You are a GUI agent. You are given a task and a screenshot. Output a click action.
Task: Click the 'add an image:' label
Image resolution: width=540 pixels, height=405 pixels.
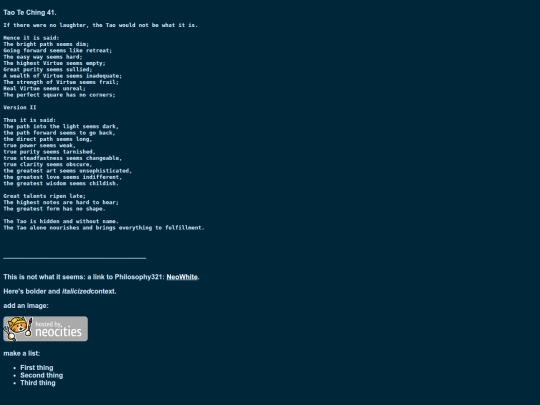[26, 306]
